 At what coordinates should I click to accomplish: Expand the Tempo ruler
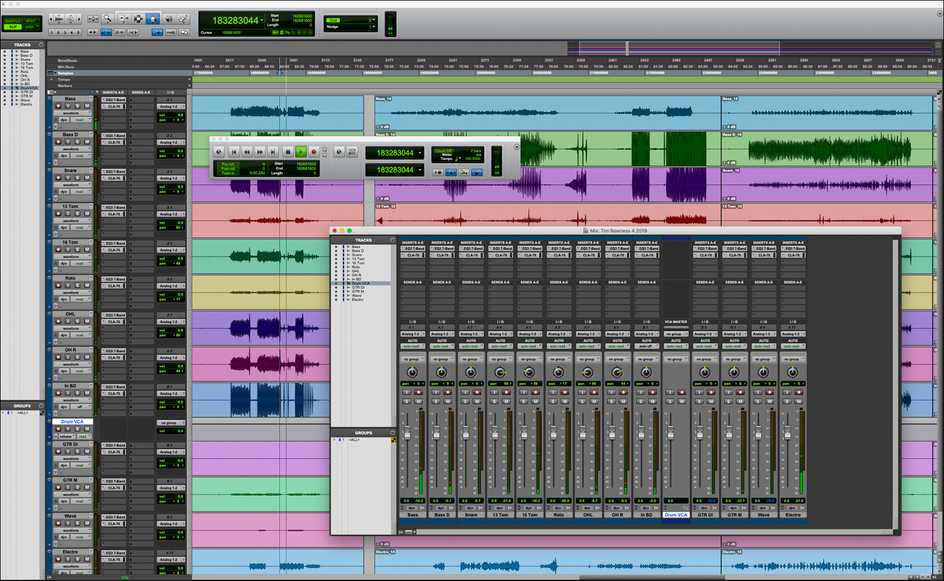pos(51,79)
